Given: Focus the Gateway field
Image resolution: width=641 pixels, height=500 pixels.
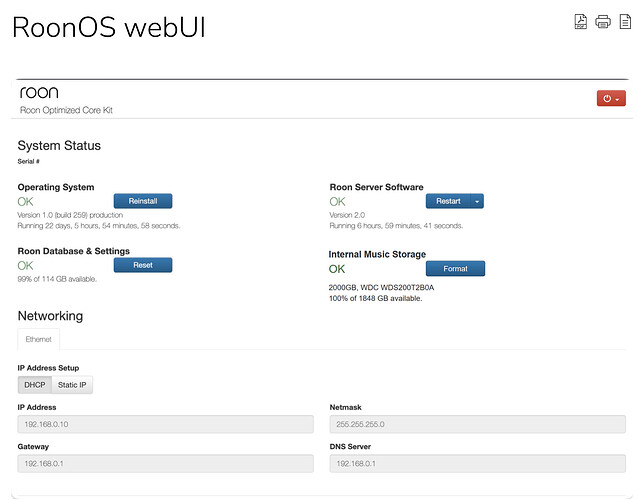Looking at the screenshot, I should [x=166, y=463].
